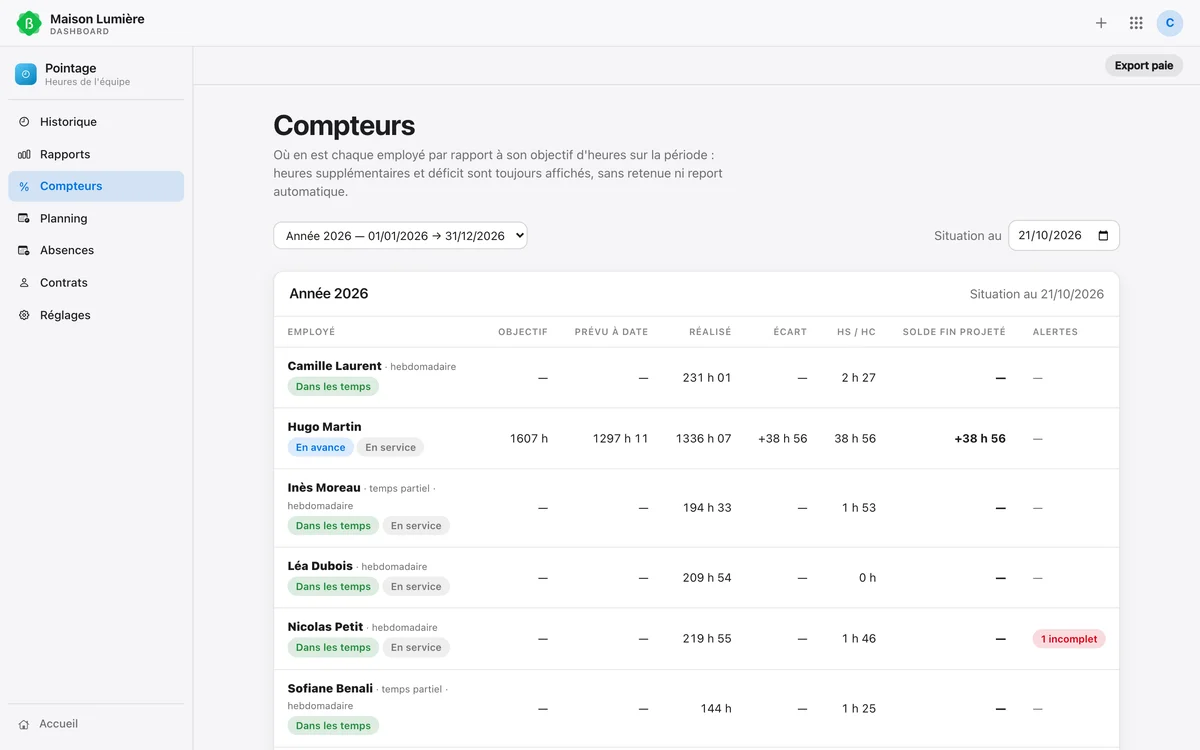Open the date picker calendar icon
The image size is (1200, 750).
point(1103,236)
